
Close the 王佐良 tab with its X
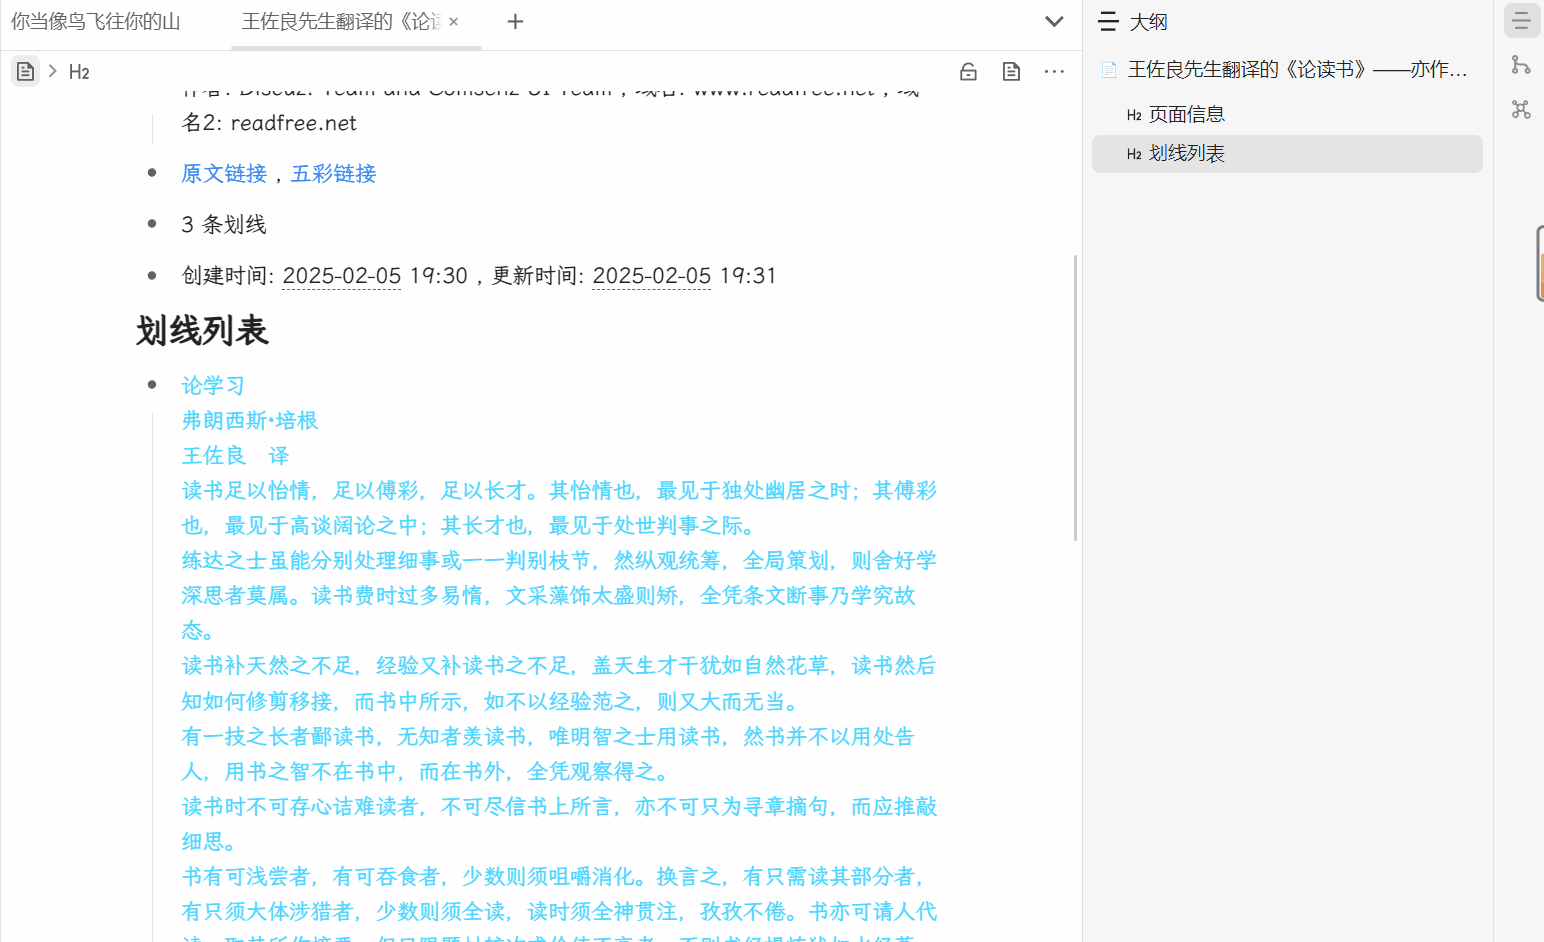tap(453, 21)
